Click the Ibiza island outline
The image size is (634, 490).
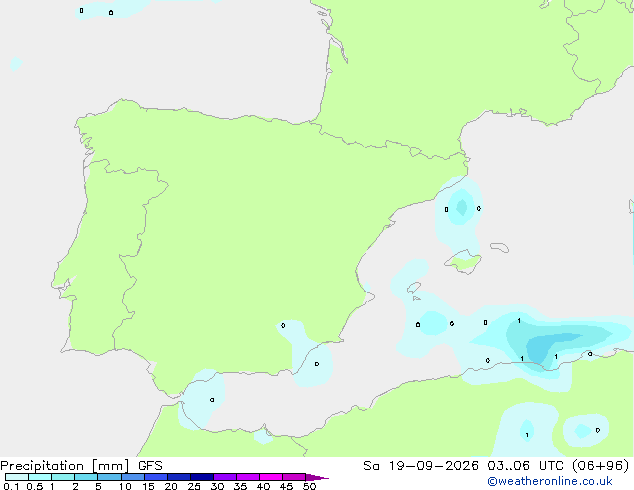pos(414,288)
